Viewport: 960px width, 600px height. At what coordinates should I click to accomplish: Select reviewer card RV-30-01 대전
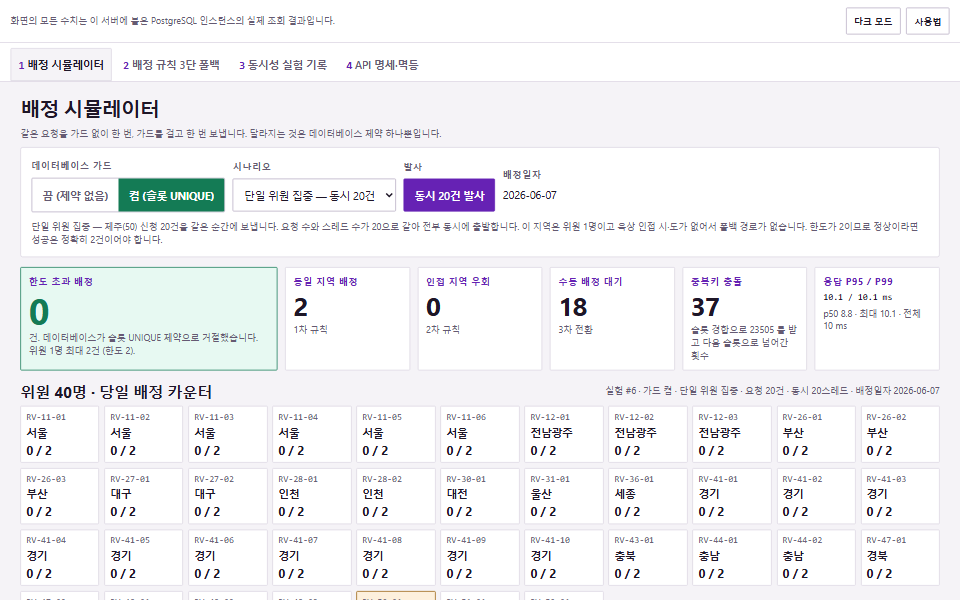[479, 496]
